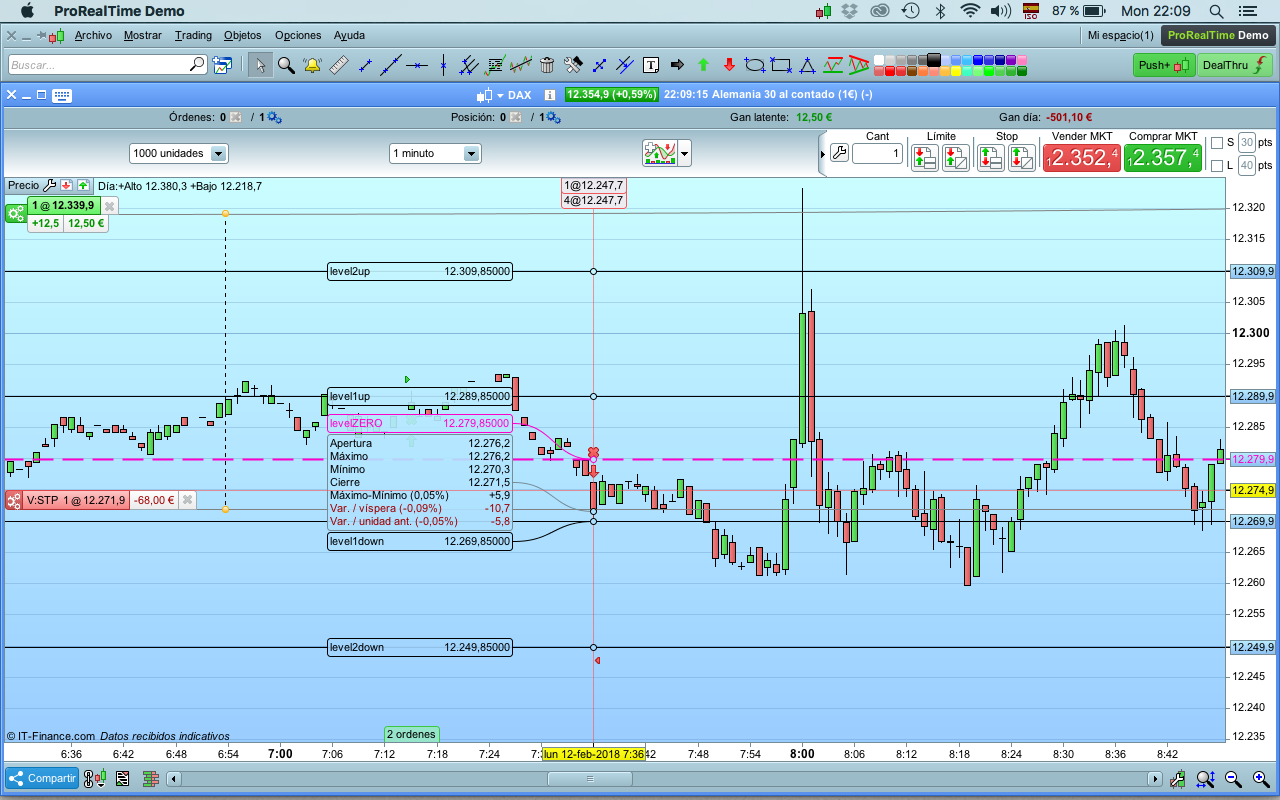This screenshot has width=1280, height=800.
Task: Open the Objetos menu
Action: click(x=242, y=35)
